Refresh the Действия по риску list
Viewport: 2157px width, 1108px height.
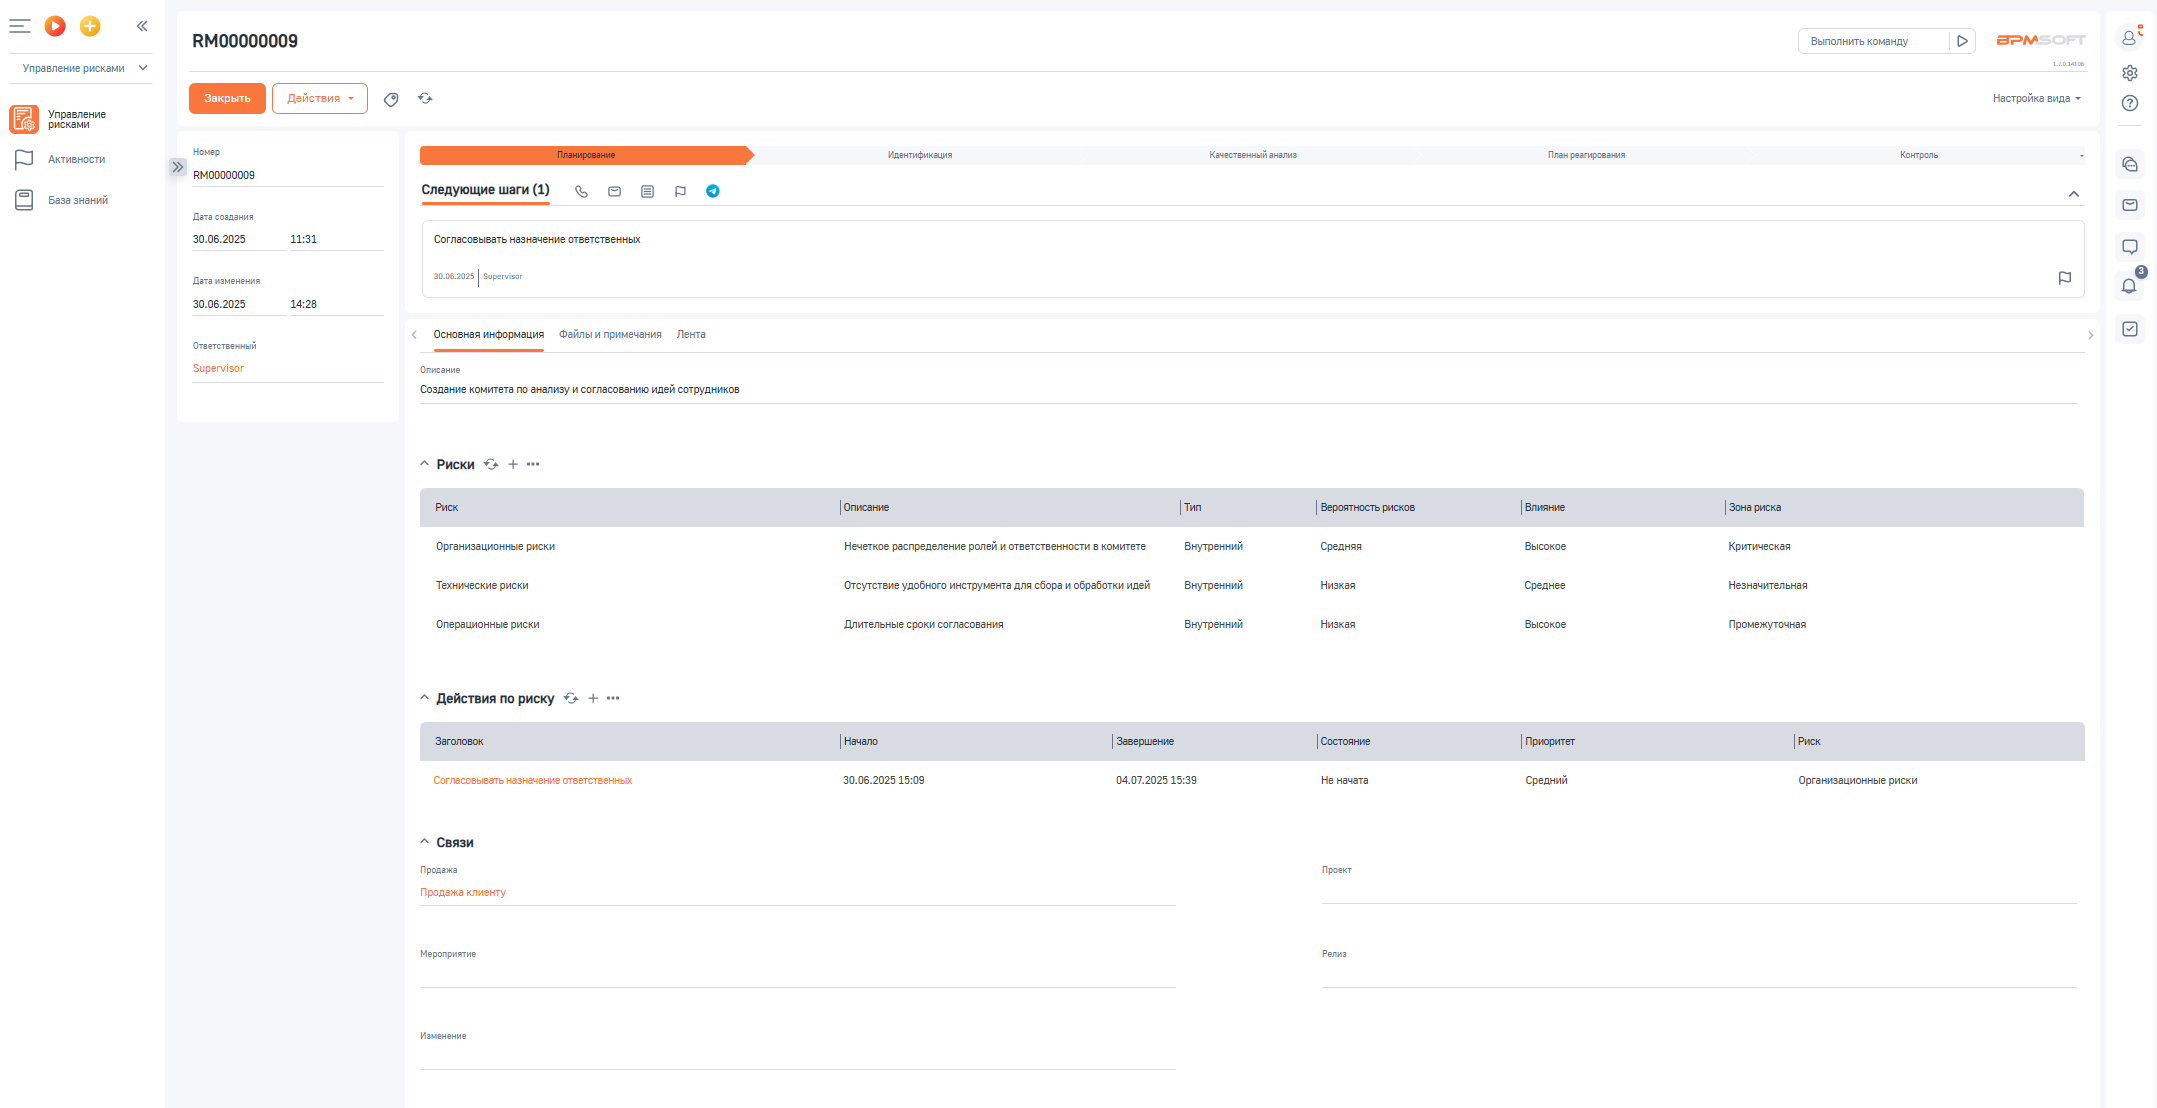(x=571, y=698)
